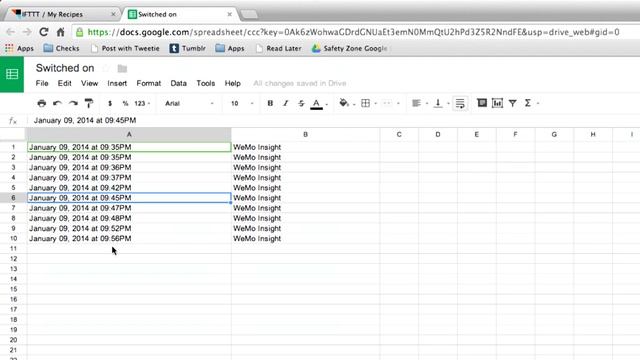Open text color picker

point(319,104)
